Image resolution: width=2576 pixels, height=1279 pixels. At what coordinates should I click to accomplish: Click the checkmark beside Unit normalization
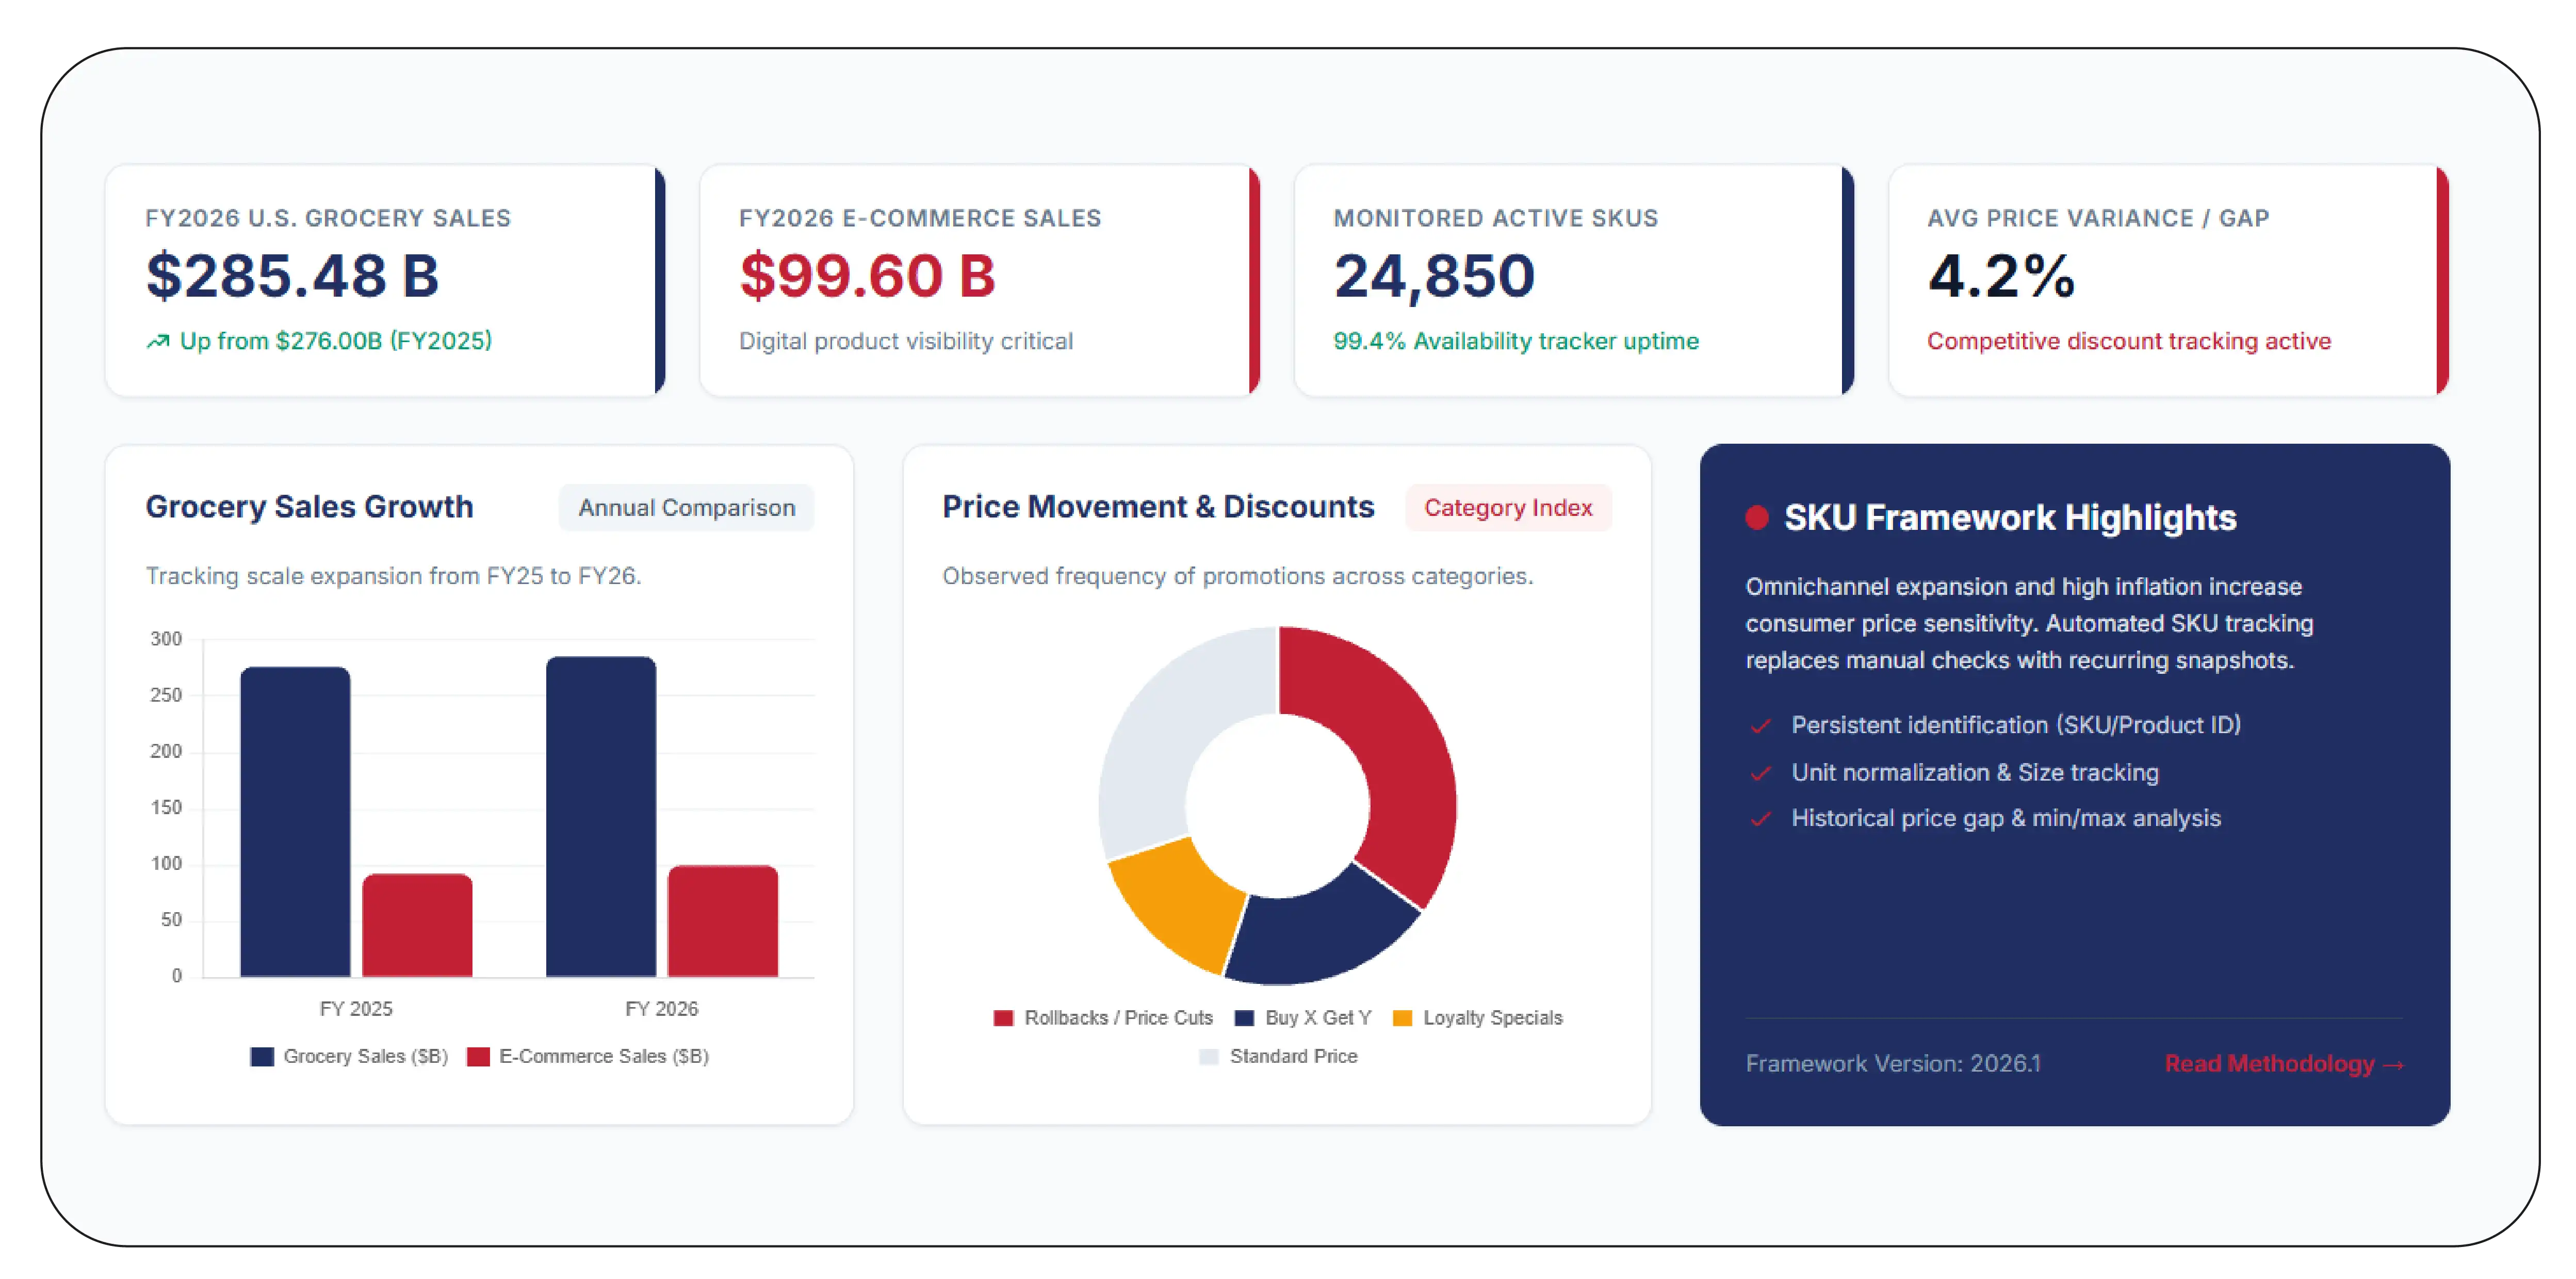[1761, 773]
